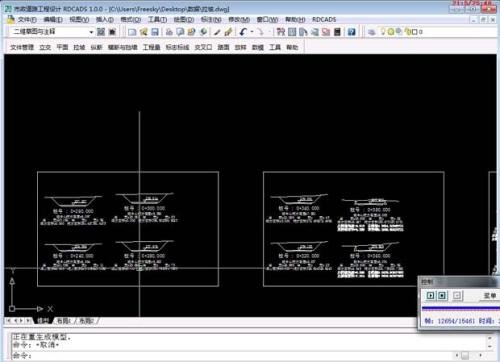Open 工具 in the RDCADS toolbar
This screenshot has width=500, height=362.
pos(275,47)
